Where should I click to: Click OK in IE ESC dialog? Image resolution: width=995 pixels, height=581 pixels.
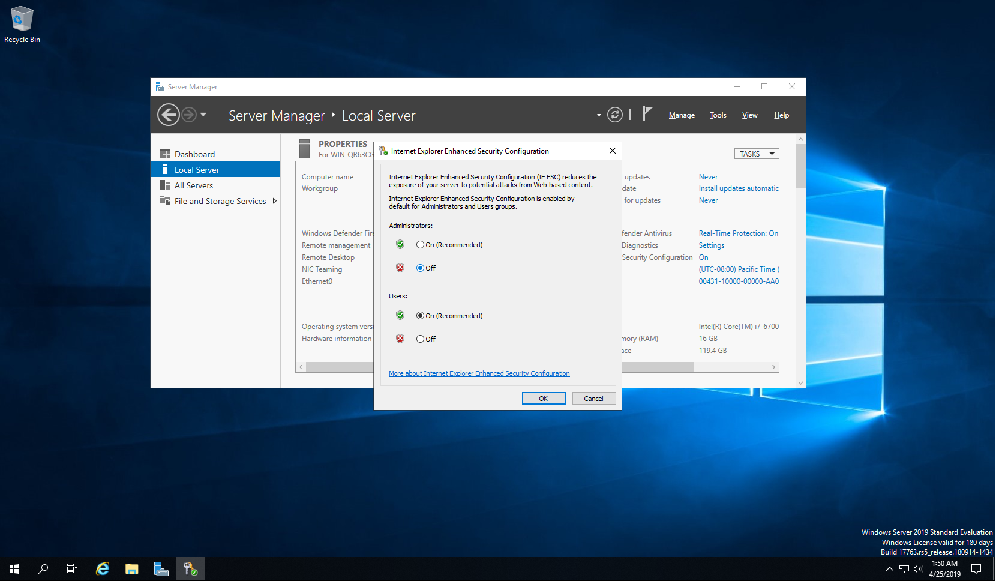click(543, 398)
